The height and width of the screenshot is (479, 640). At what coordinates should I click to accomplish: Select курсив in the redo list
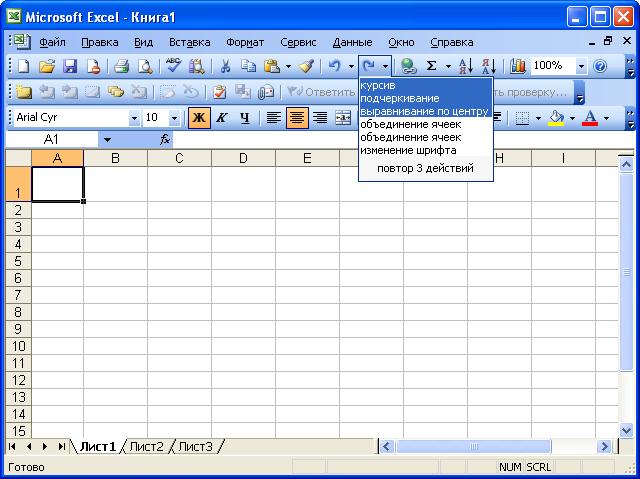(x=426, y=86)
